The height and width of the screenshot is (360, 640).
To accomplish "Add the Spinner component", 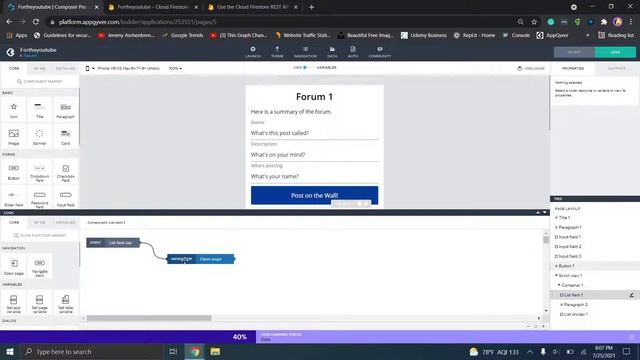I will coord(39,137).
